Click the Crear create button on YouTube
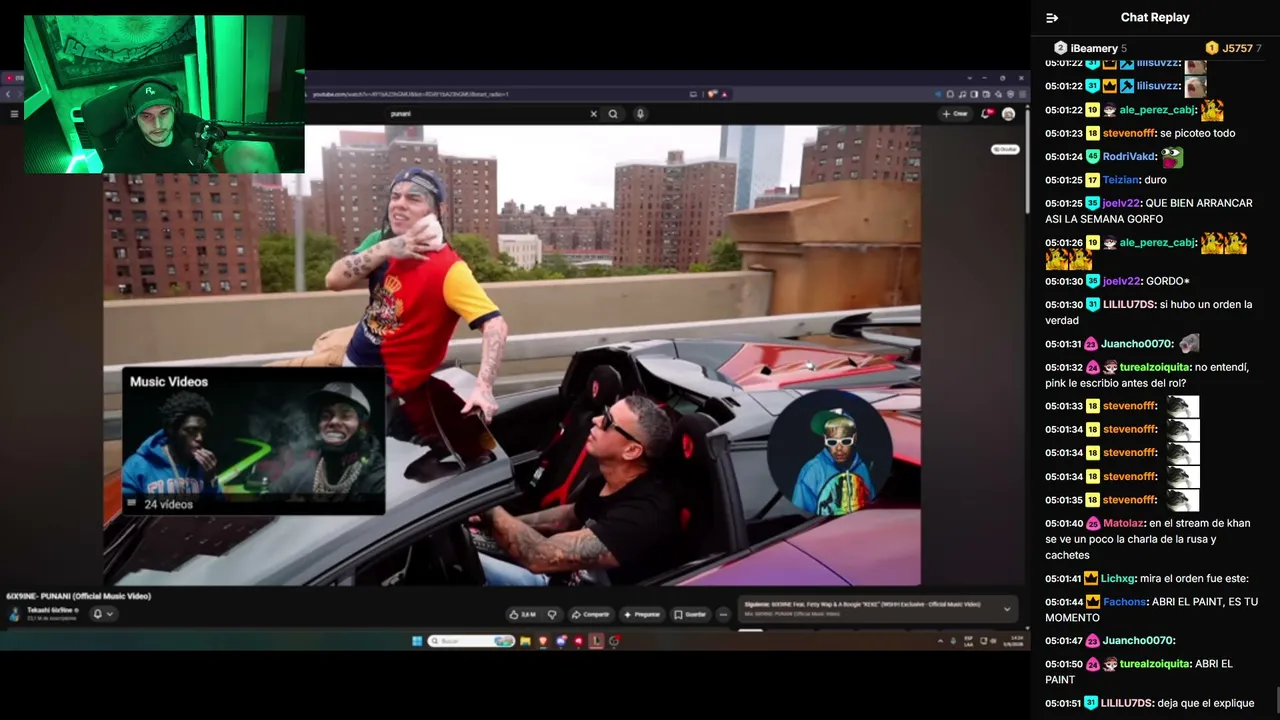Screen dimensions: 1280x720 coord(955,114)
